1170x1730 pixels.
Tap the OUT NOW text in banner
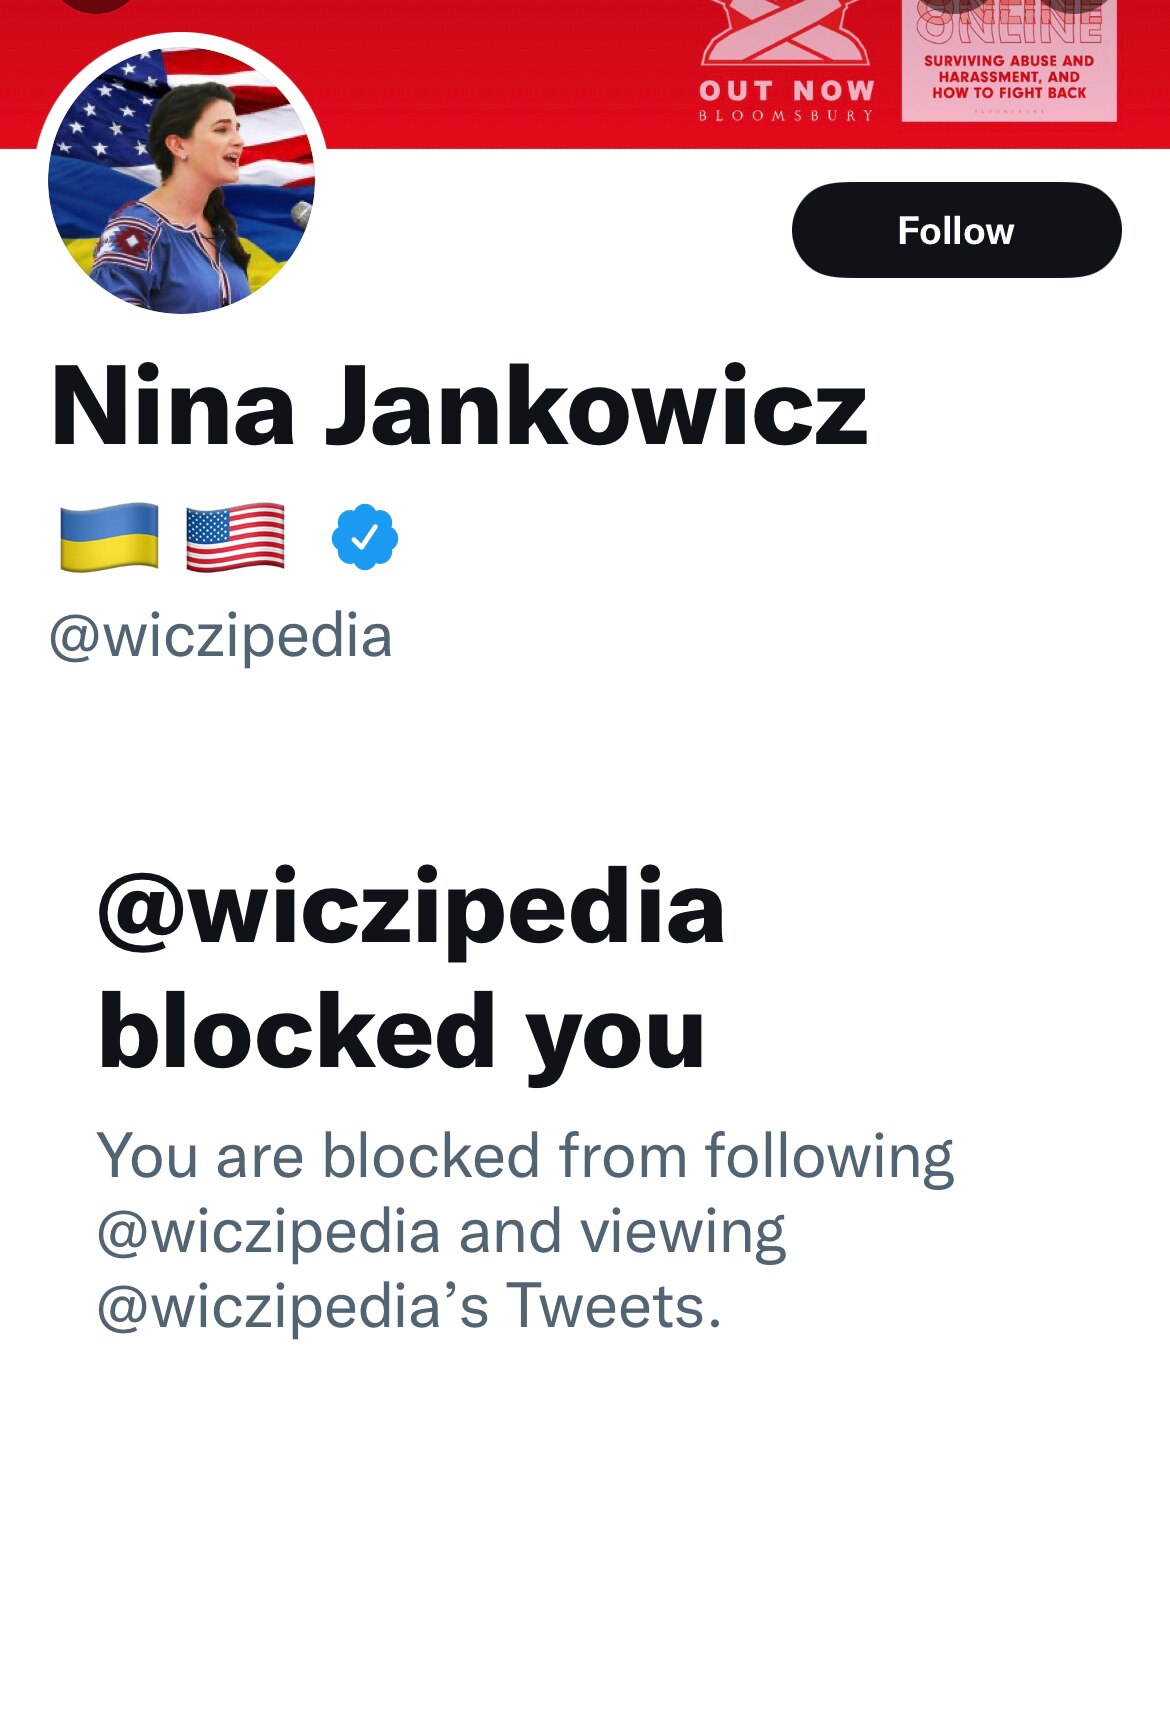pyautogui.click(x=787, y=91)
